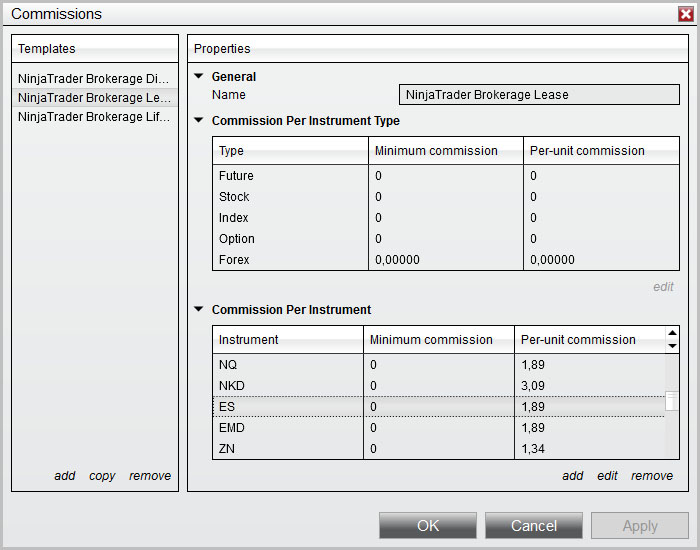
Task: Click Forex minimum commission 0,00000
Action: [x=397, y=259]
